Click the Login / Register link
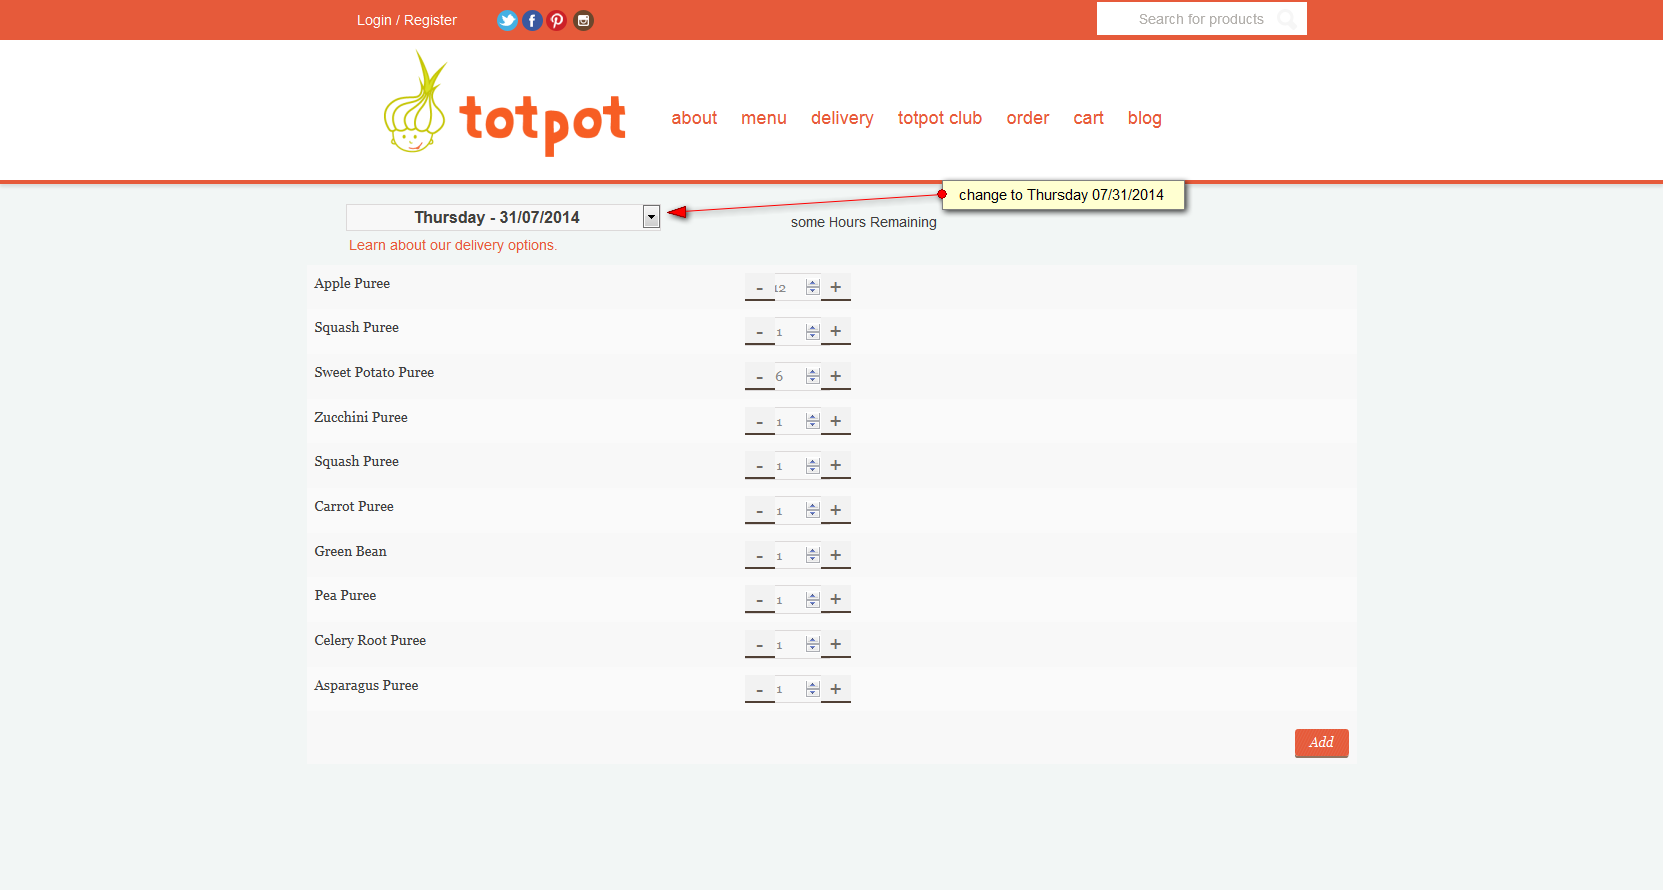Screen dimensions: 1663x890 tap(407, 20)
